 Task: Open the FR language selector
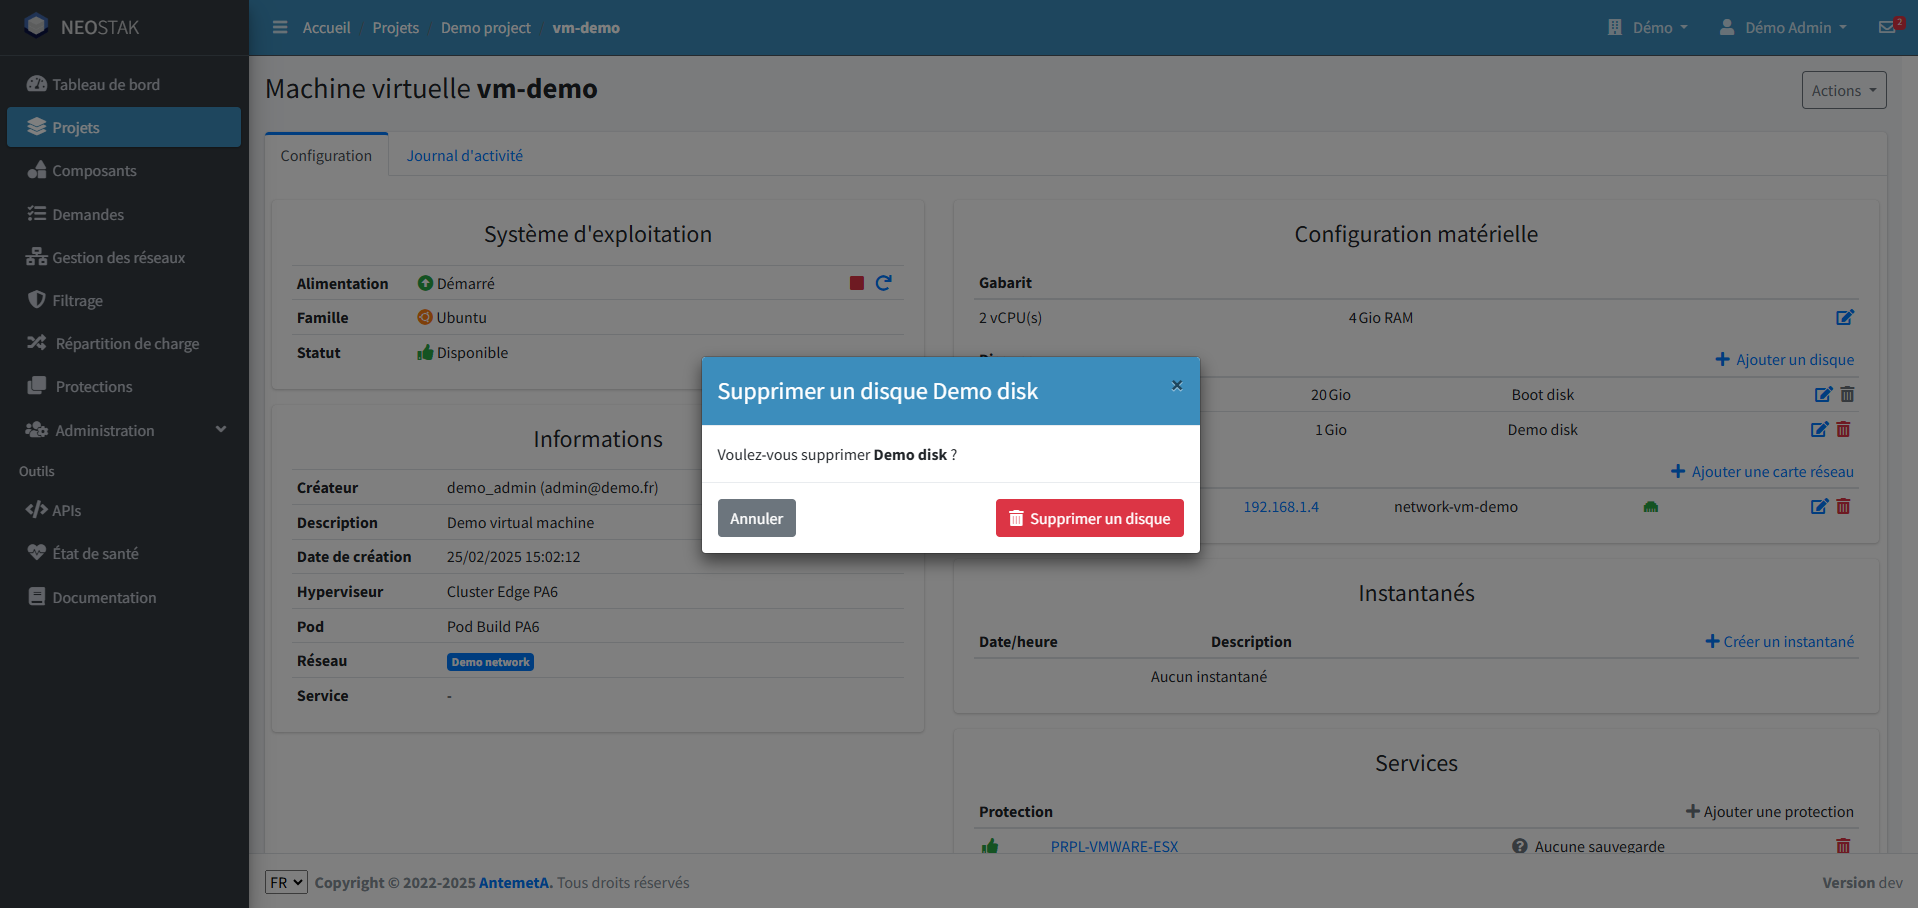[286, 882]
